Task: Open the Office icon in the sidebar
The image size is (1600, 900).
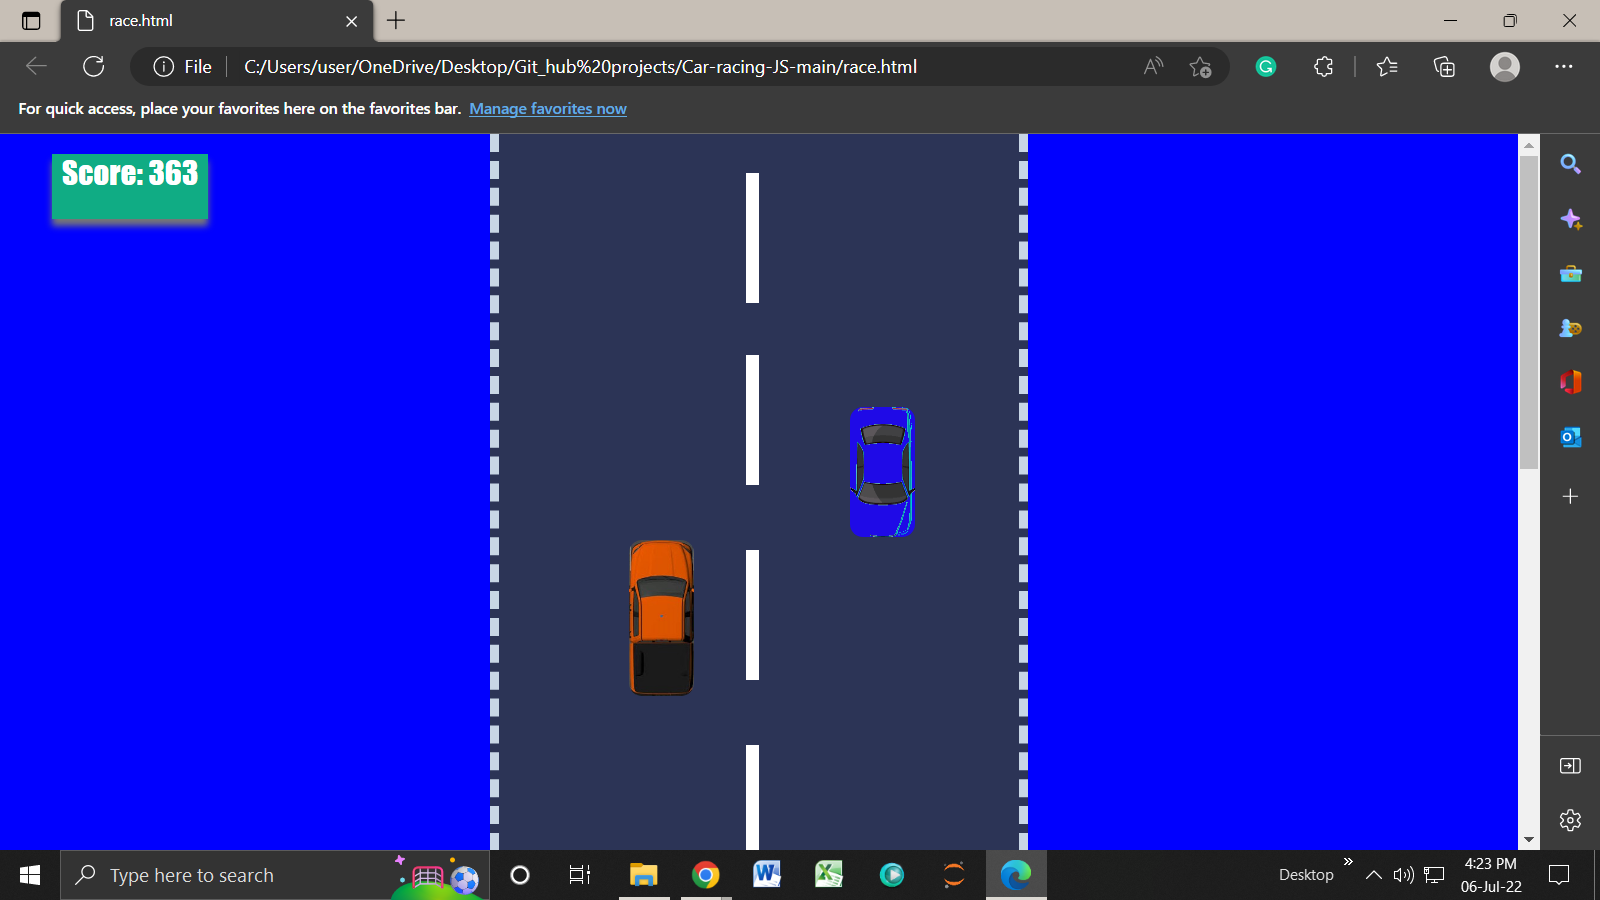Action: click(1570, 382)
